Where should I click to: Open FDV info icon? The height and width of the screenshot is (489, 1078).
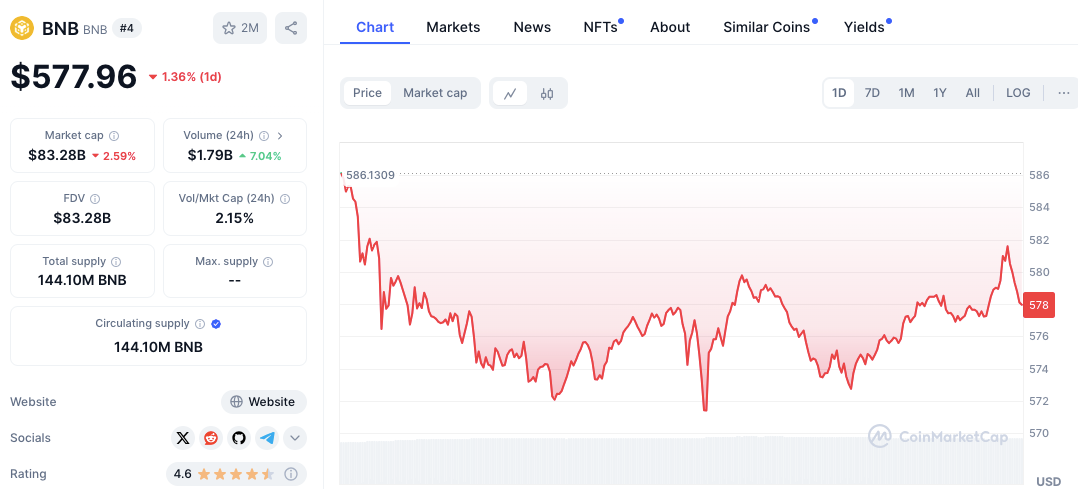coord(95,199)
